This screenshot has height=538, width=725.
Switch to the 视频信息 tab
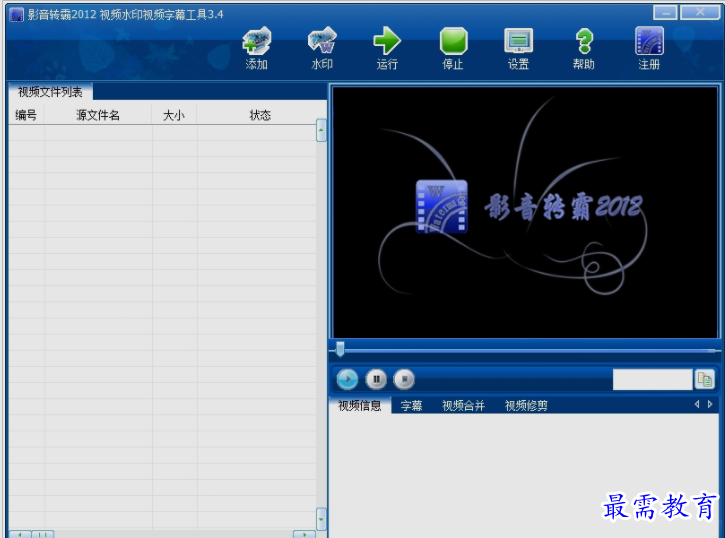click(x=360, y=406)
